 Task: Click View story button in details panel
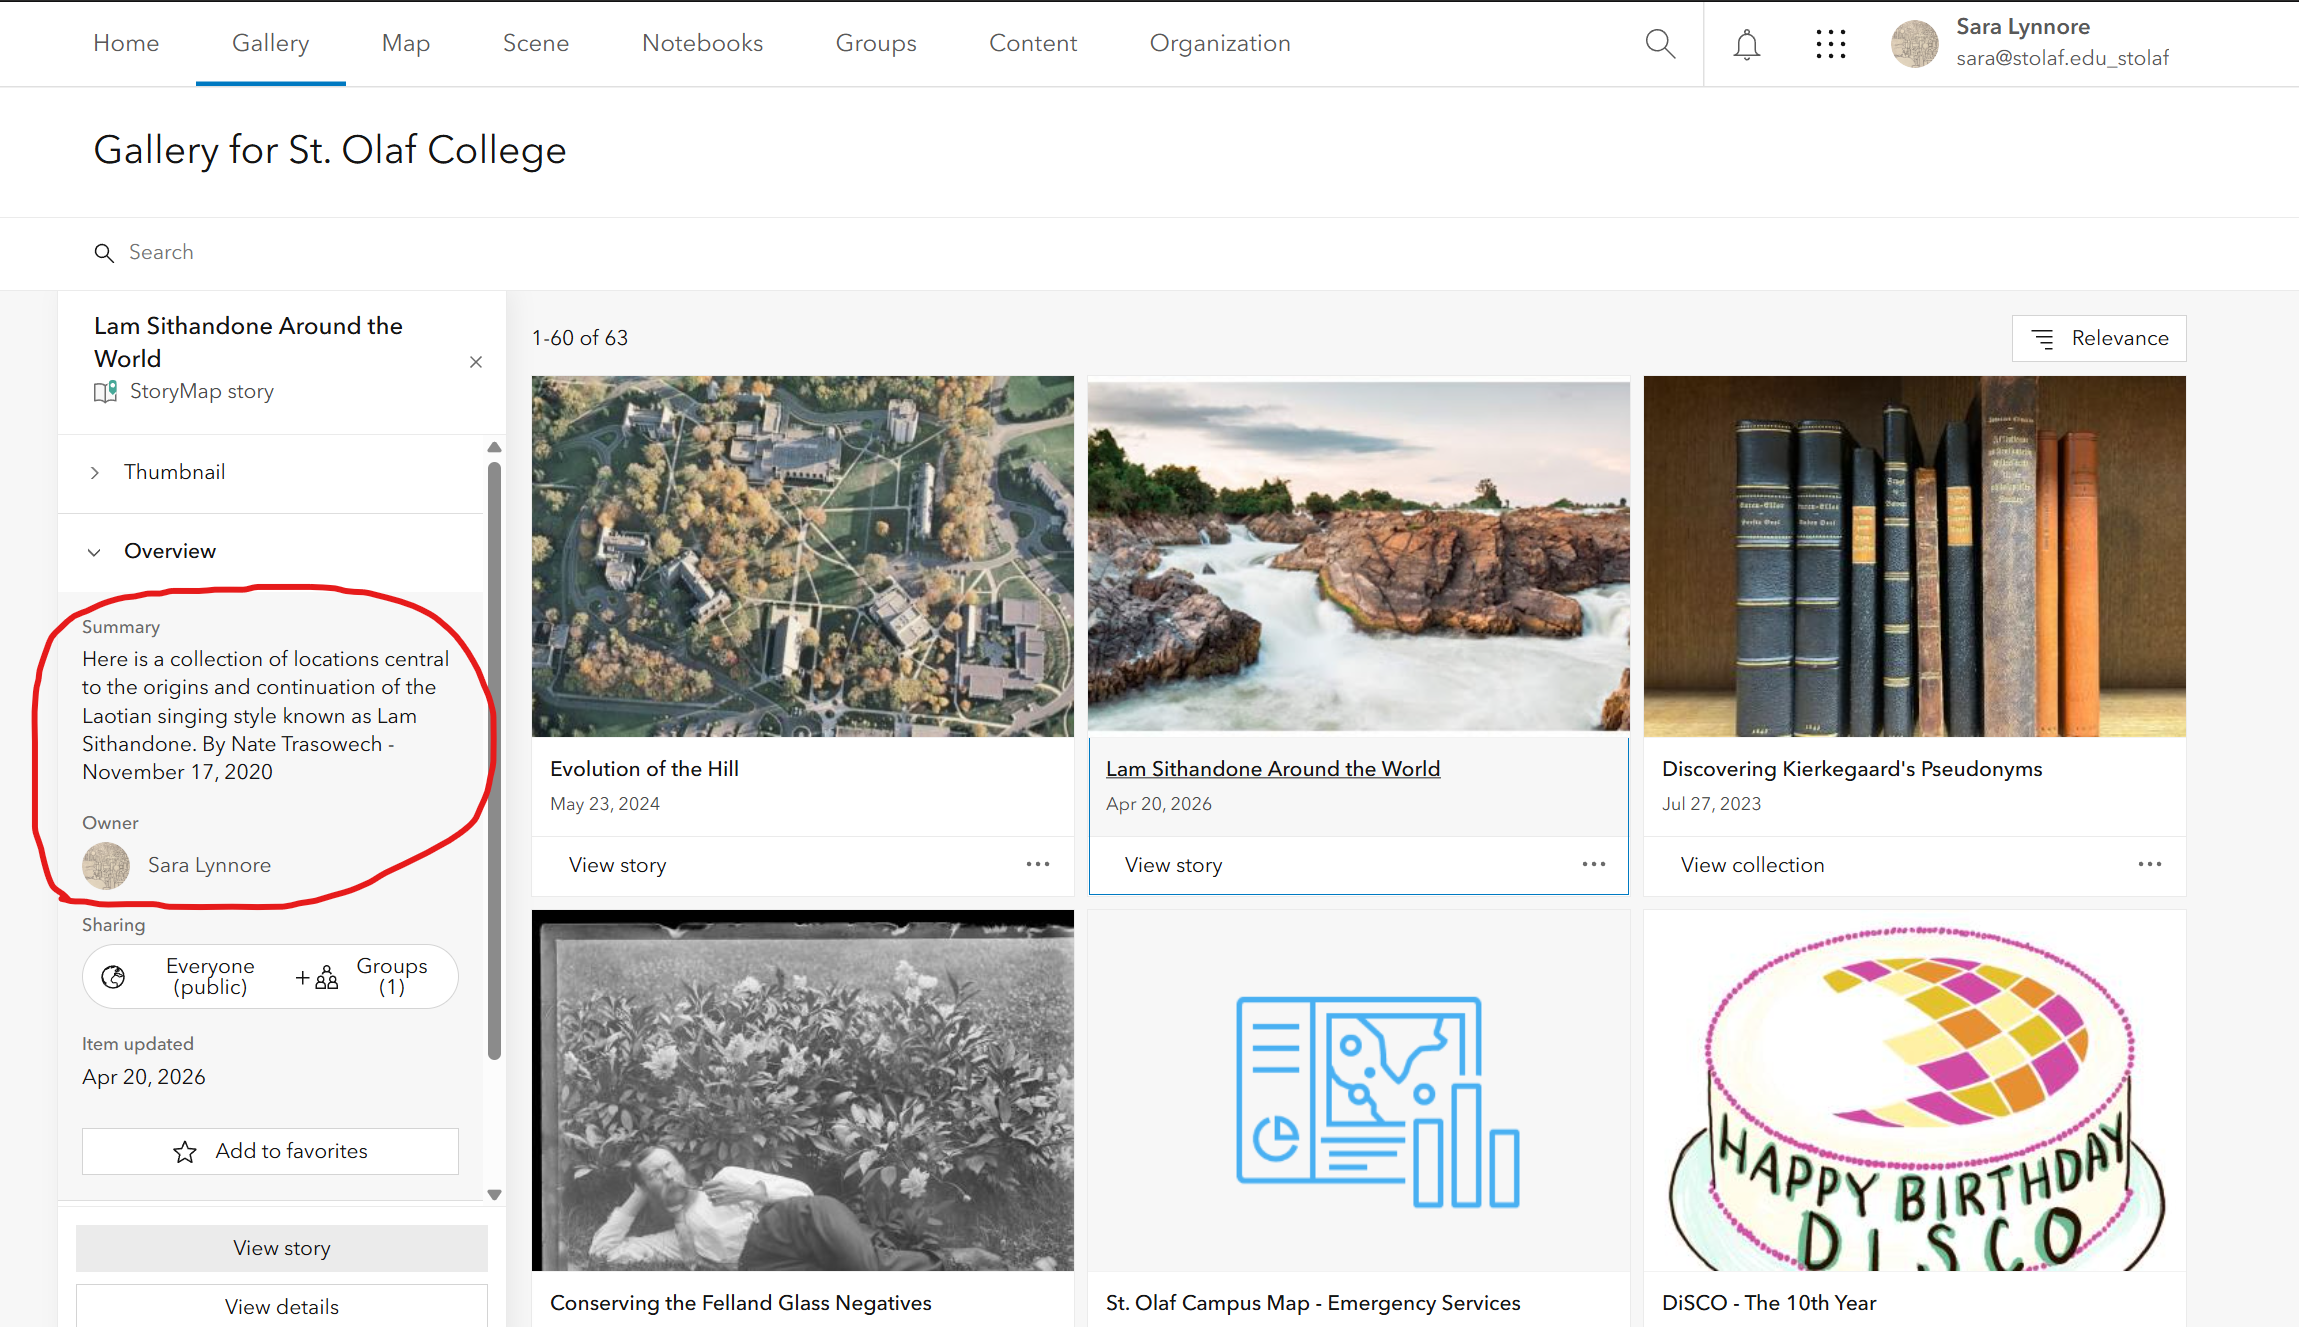coord(282,1248)
